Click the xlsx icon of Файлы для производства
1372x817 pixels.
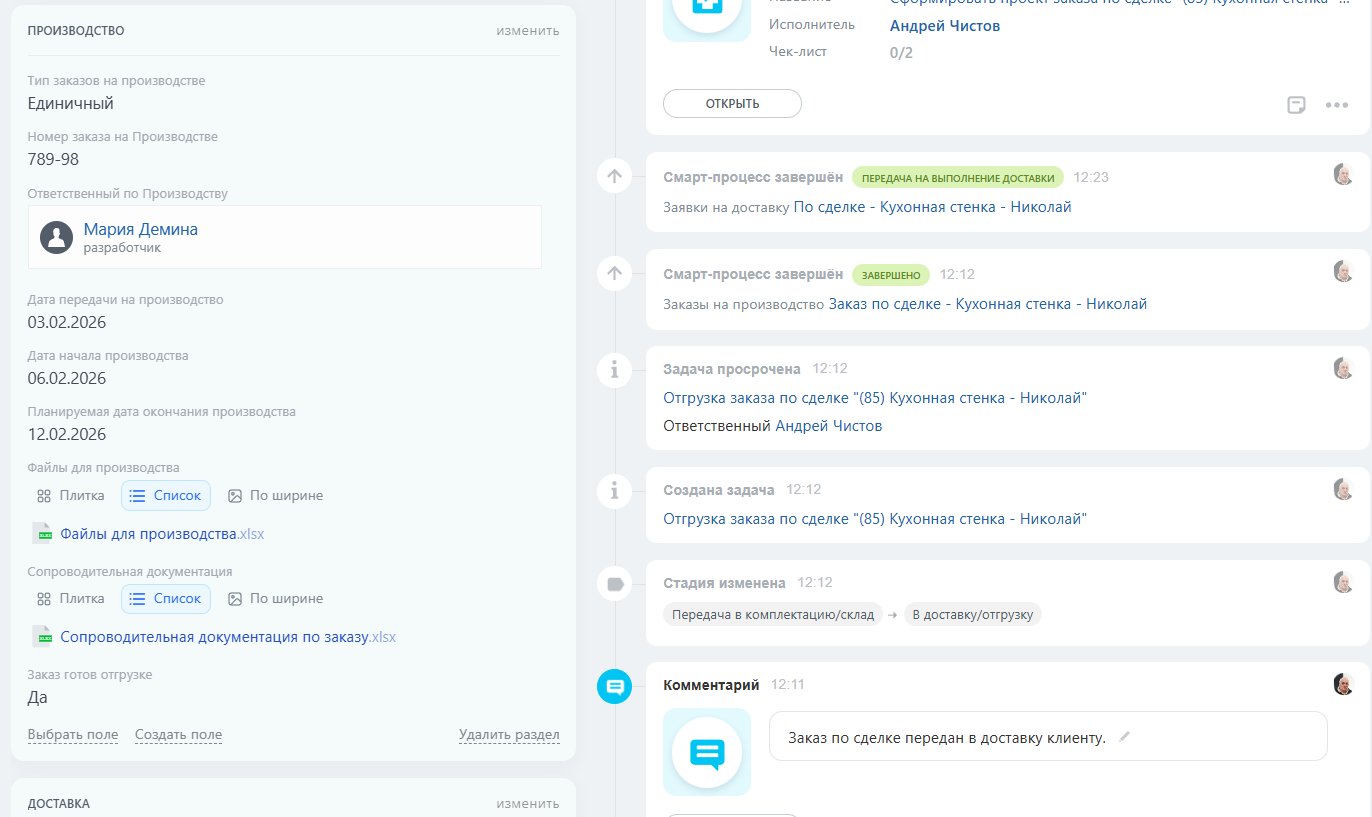point(42,534)
